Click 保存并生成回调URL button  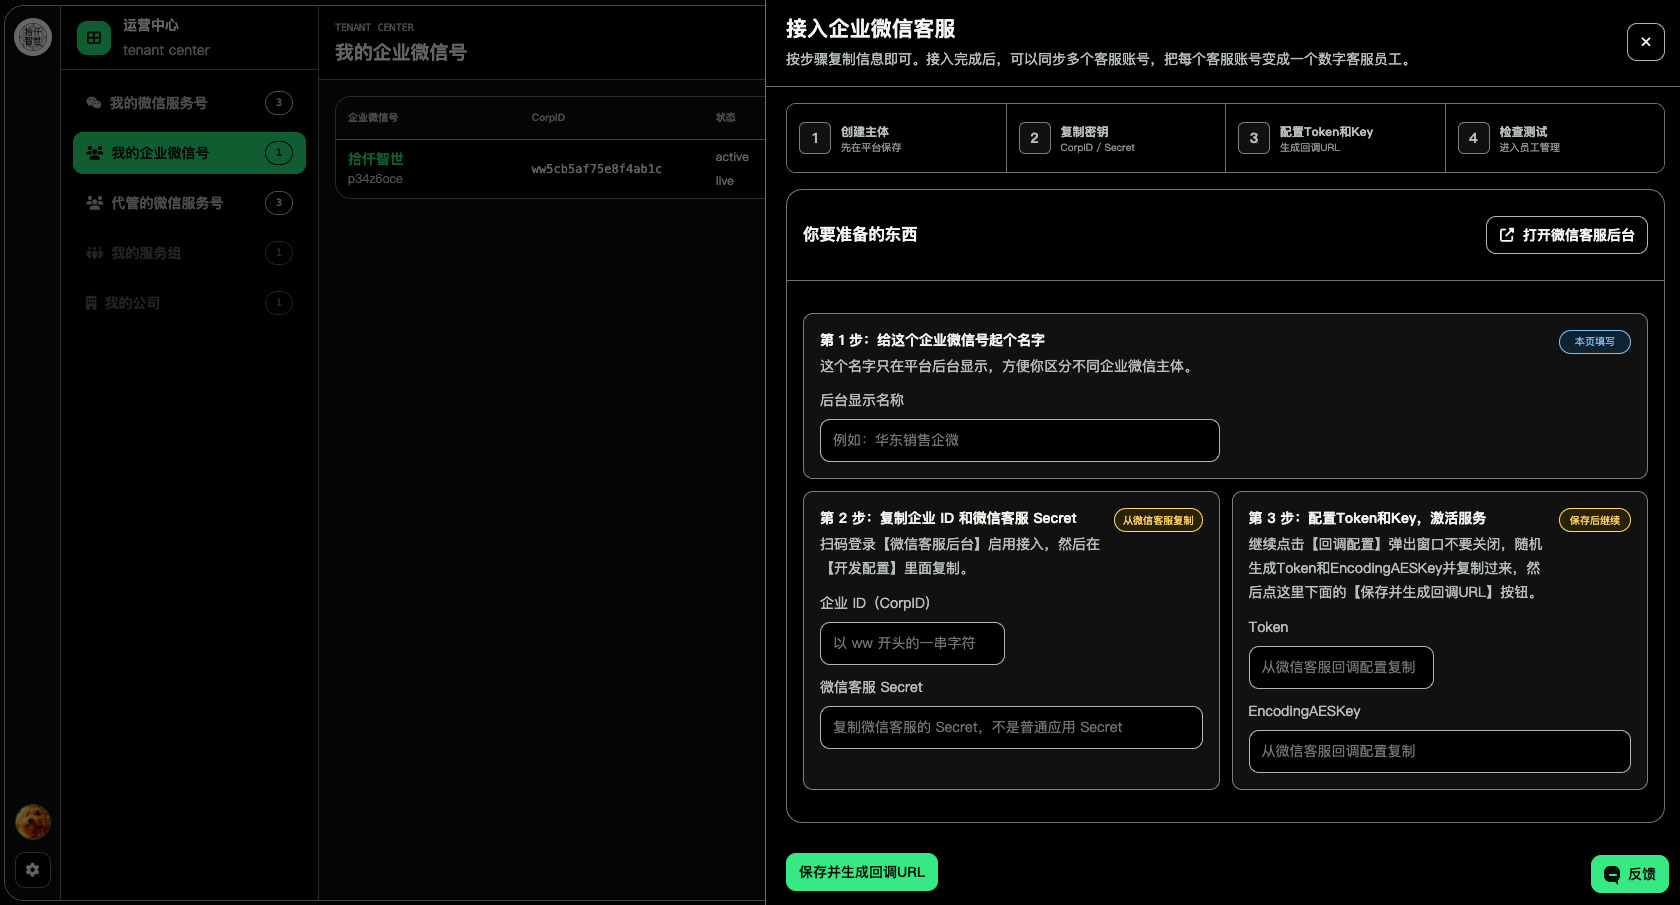pos(862,872)
